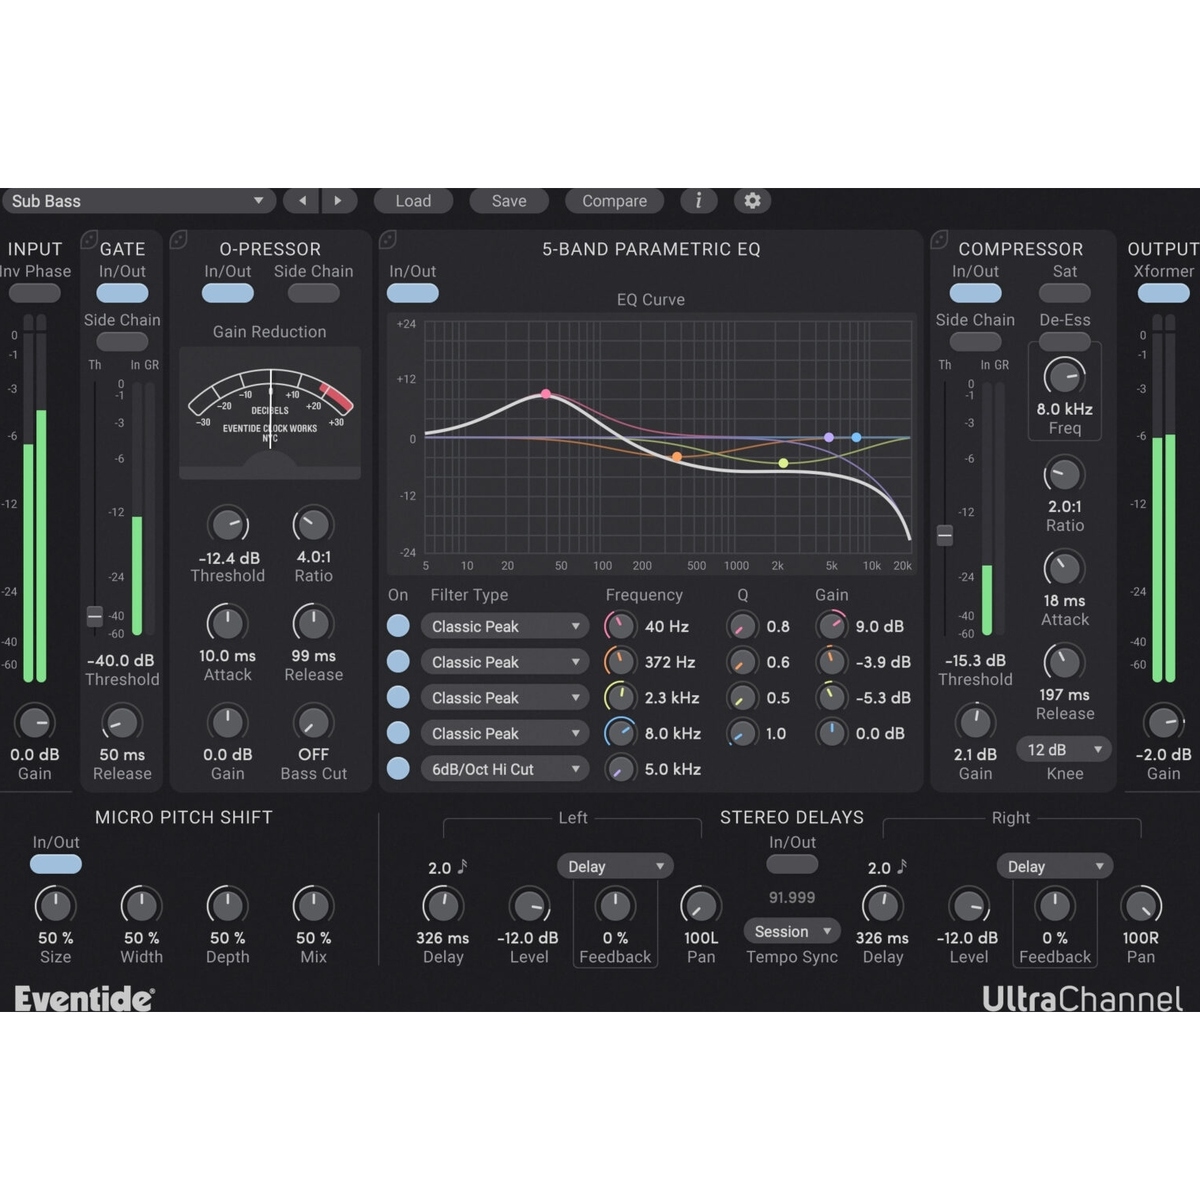The width and height of the screenshot is (1200, 1200).
Task: Click the Micro Pitch Shift Size knob
Action: click(x=55, y=905)
